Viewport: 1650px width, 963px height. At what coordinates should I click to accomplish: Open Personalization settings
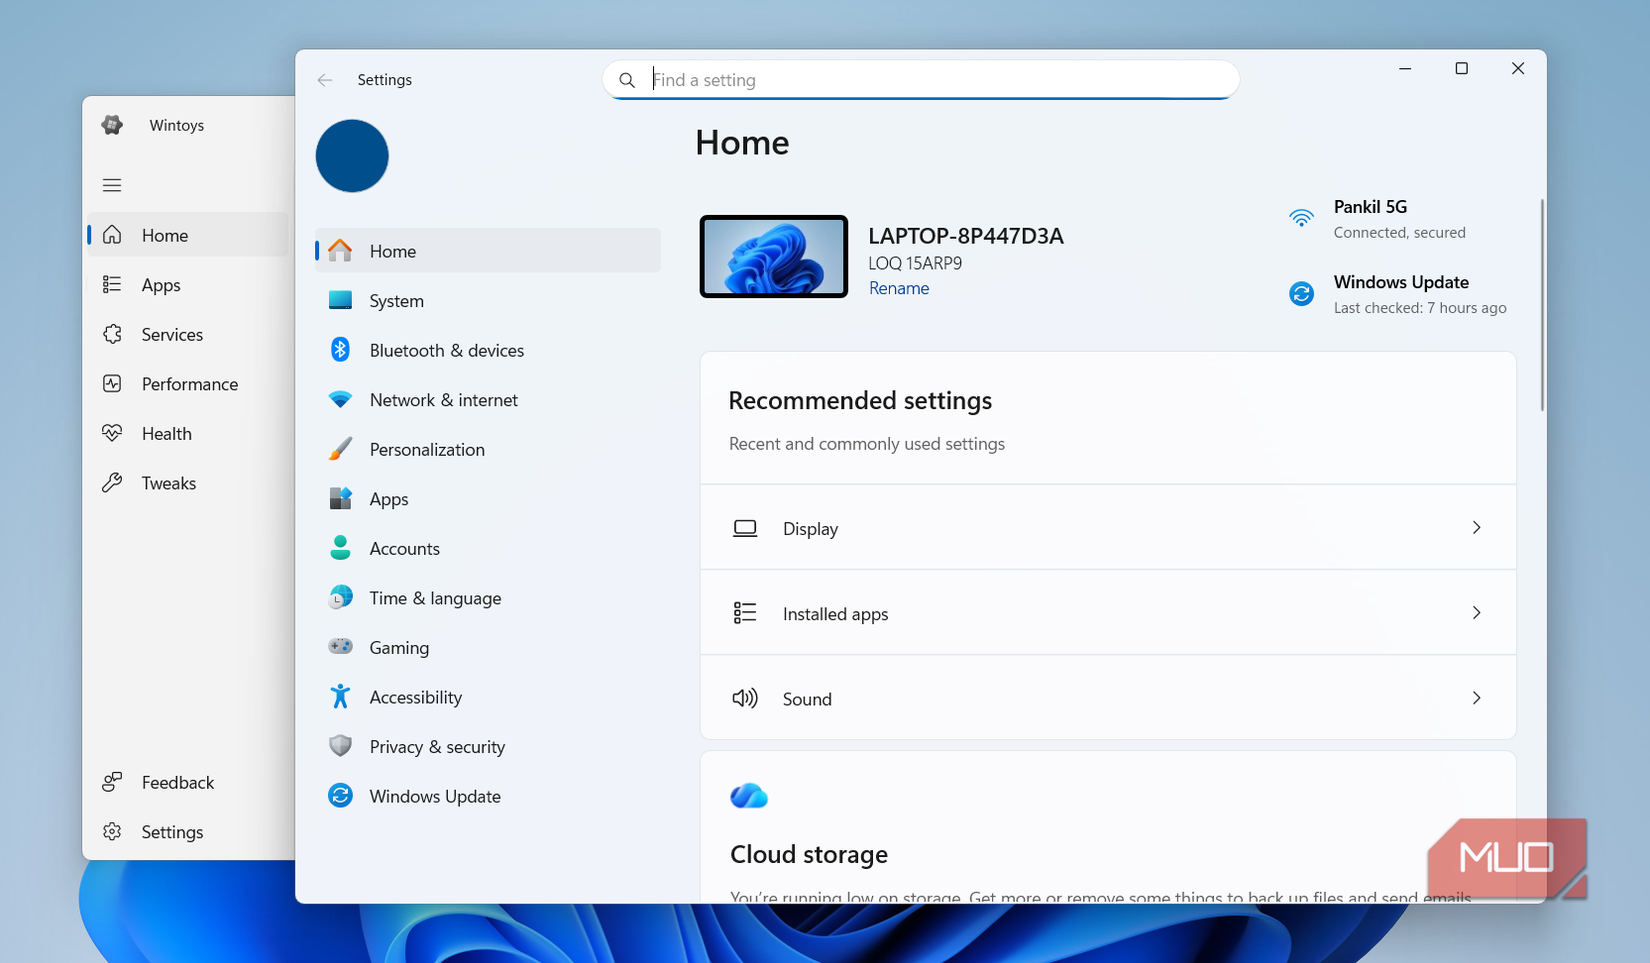[x=429, y=449]
